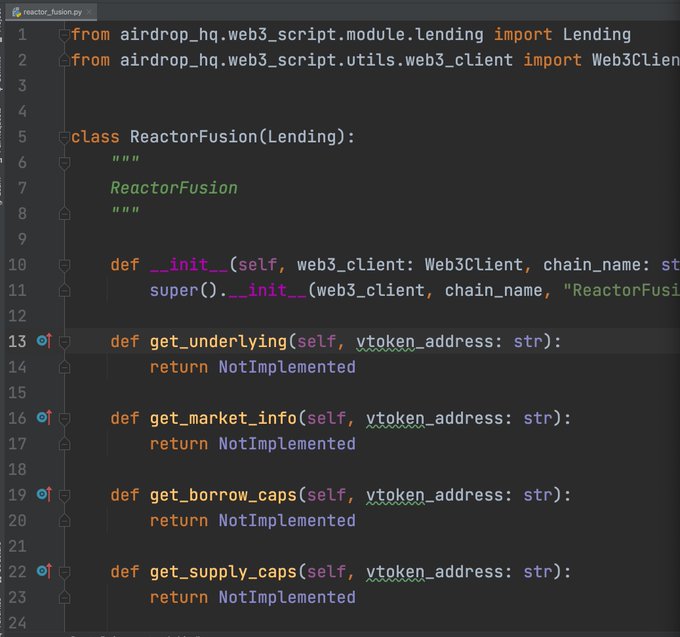Switch to the reactor_fusion.py tab
Screen dimensions: 680x637
coord(52,12)
